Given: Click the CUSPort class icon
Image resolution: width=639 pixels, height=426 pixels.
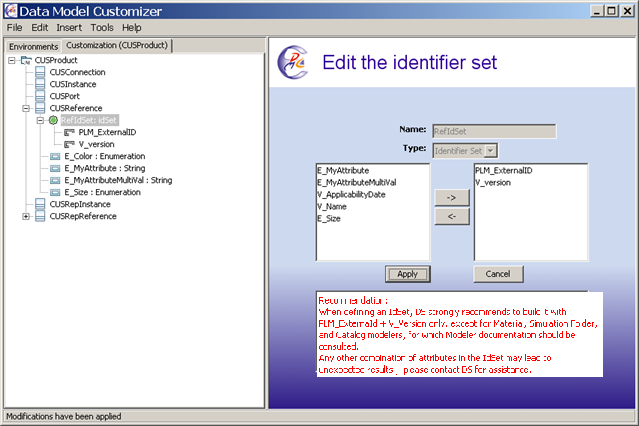Looking at the screenshot, I should coord(40,96).
